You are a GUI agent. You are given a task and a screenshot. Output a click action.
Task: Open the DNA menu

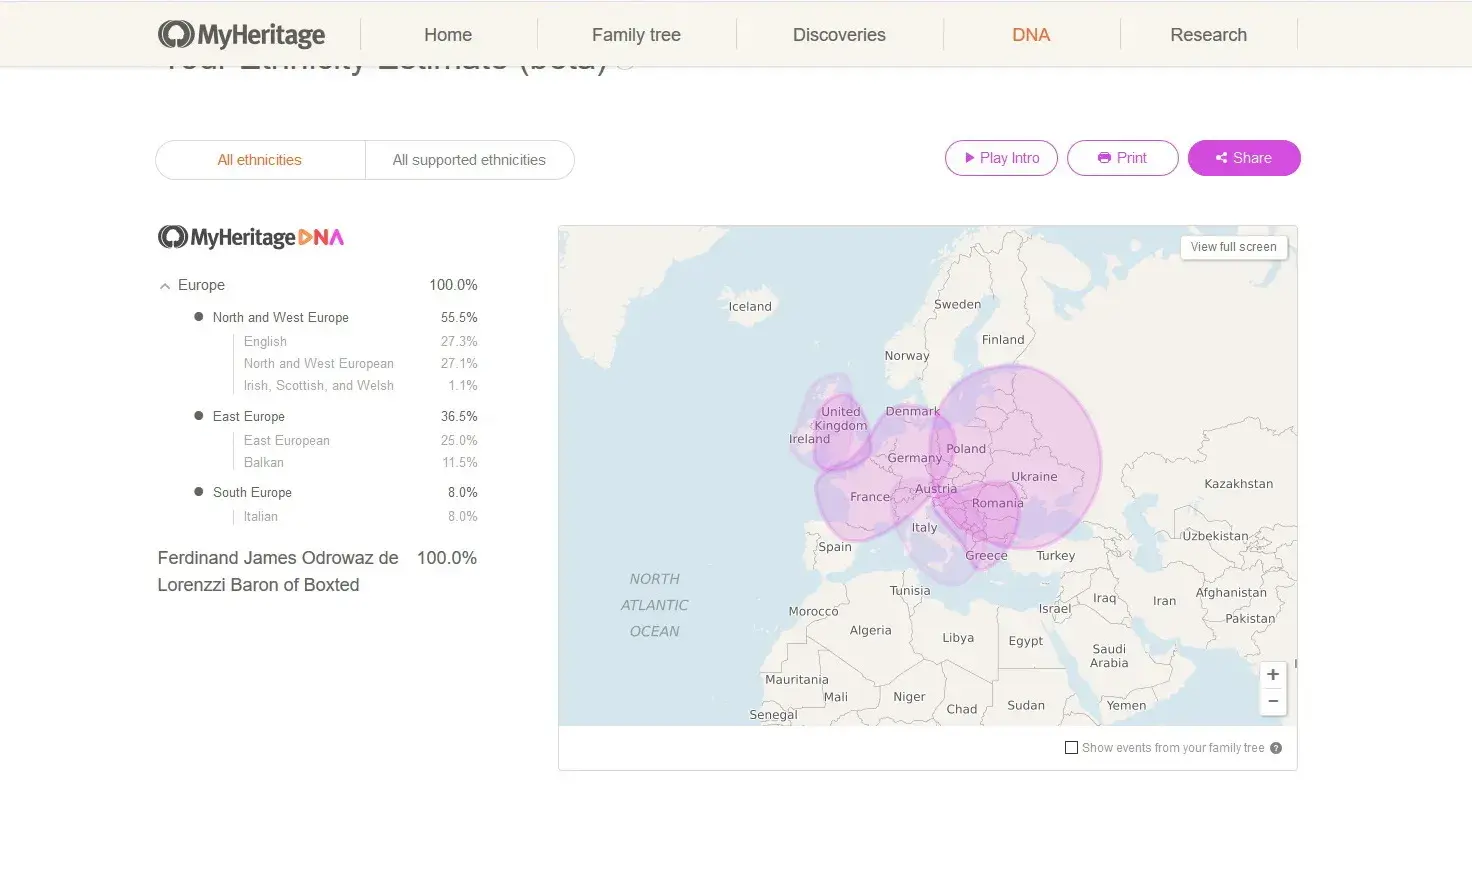[x=1031, y=35]
